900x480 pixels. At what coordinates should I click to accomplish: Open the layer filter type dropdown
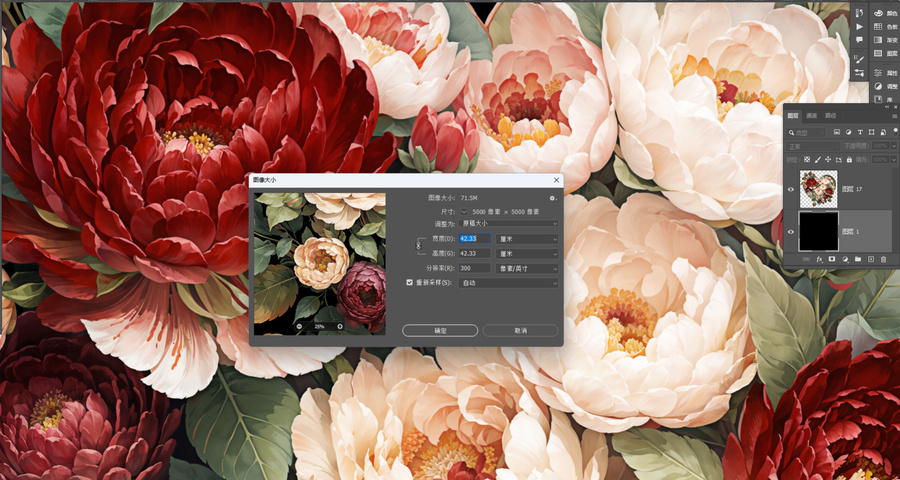pyautogui.click(x=806, y=133)
